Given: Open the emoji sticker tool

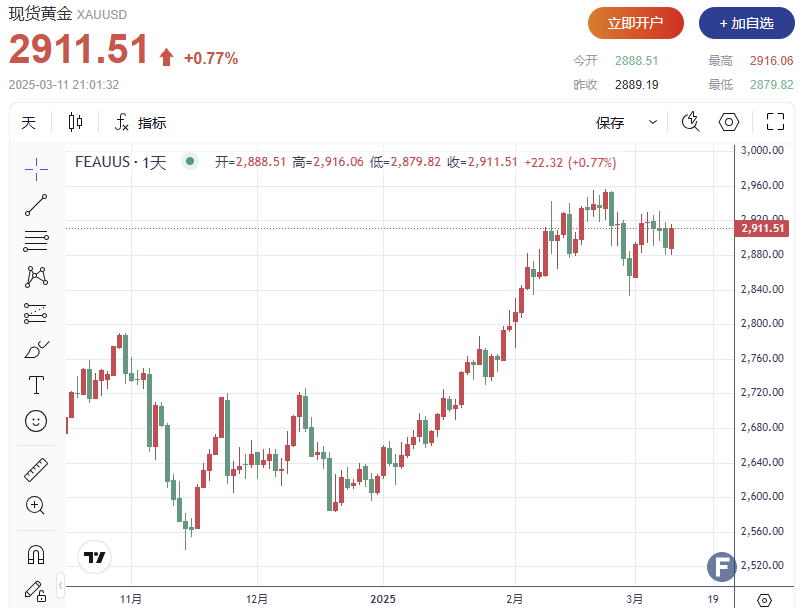Looking at the screenshot, I should click(36, 421).
